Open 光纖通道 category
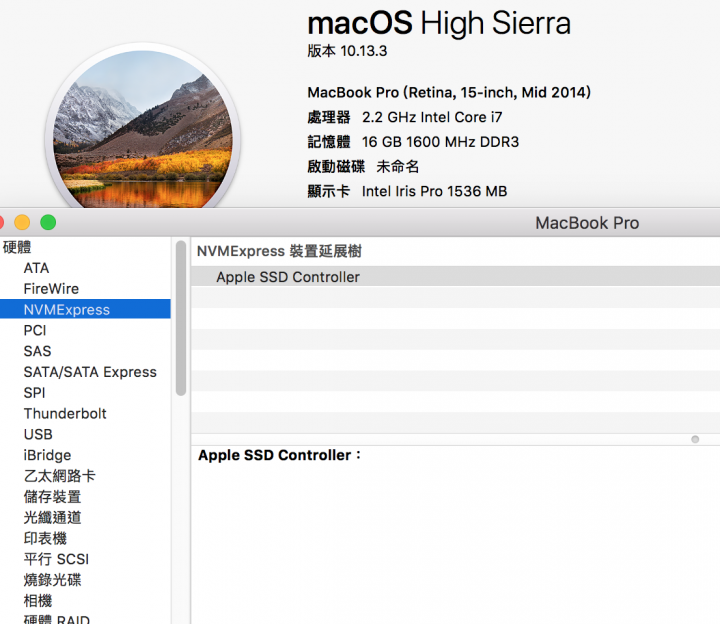Screen dimensions: 720x624 52,517
